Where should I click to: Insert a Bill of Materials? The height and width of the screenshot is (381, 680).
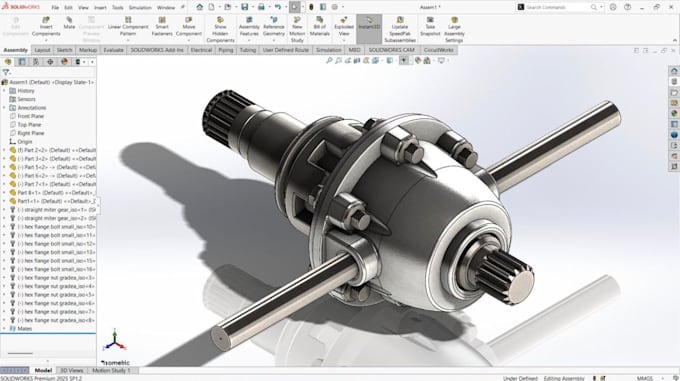[x=320, y=26]
